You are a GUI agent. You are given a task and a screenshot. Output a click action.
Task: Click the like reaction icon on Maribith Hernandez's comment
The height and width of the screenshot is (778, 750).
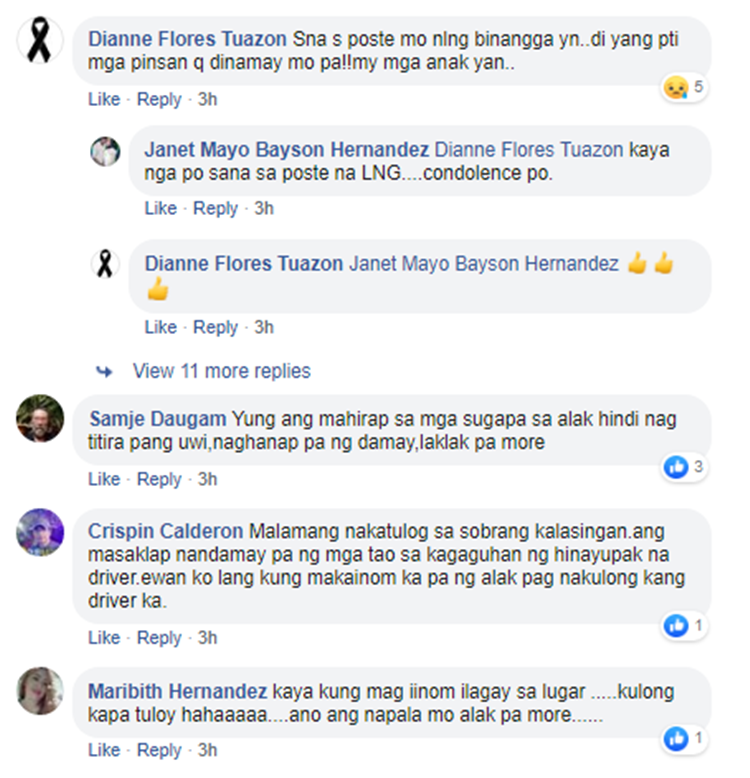point(677,739)
